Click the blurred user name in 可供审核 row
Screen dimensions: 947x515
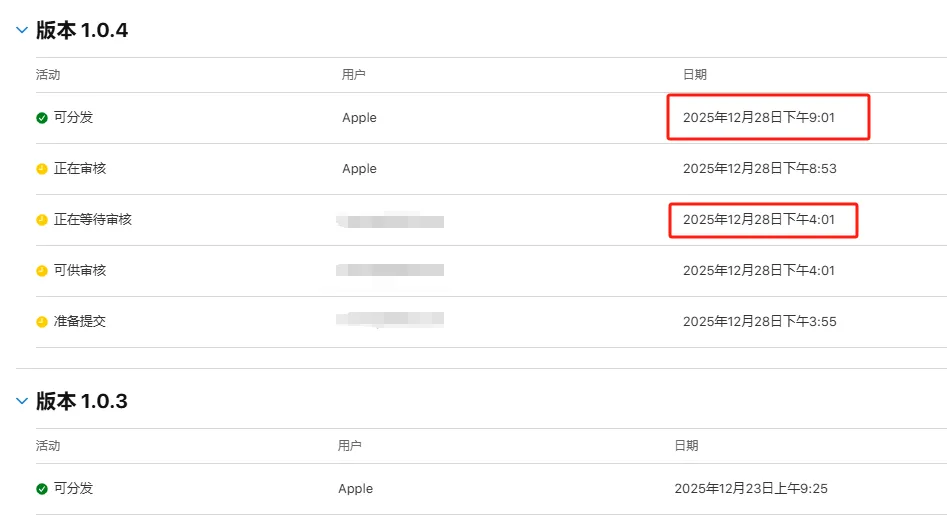tap(390, 271)
